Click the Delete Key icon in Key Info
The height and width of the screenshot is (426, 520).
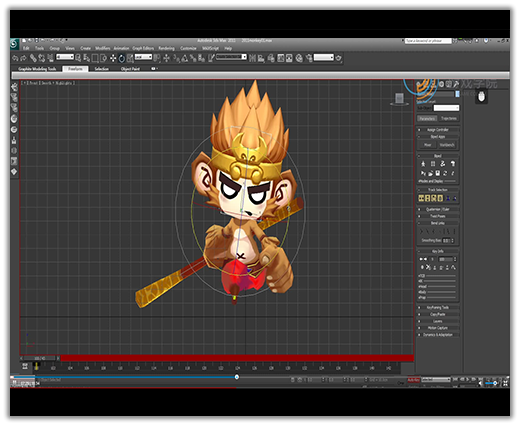pyautogui.click(x=428, y=267)
